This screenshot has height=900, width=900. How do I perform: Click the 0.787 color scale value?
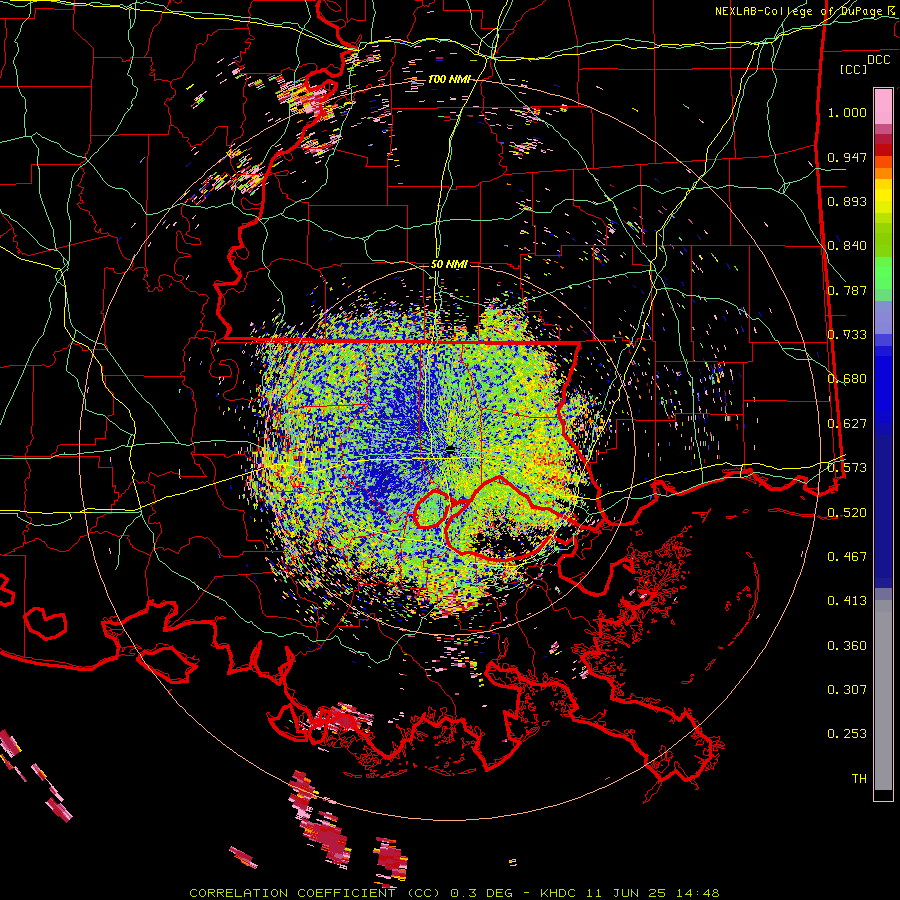click(x=847, y=290)
